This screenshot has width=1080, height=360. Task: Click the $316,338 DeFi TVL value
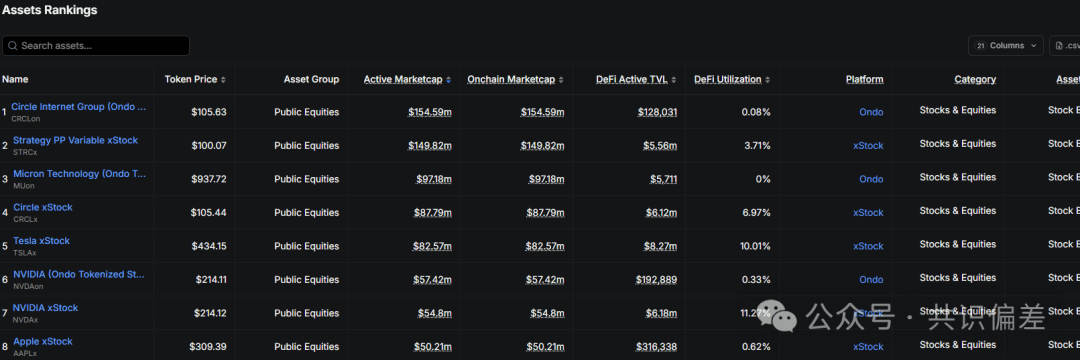pyautogui.click(x=656, y=347)
